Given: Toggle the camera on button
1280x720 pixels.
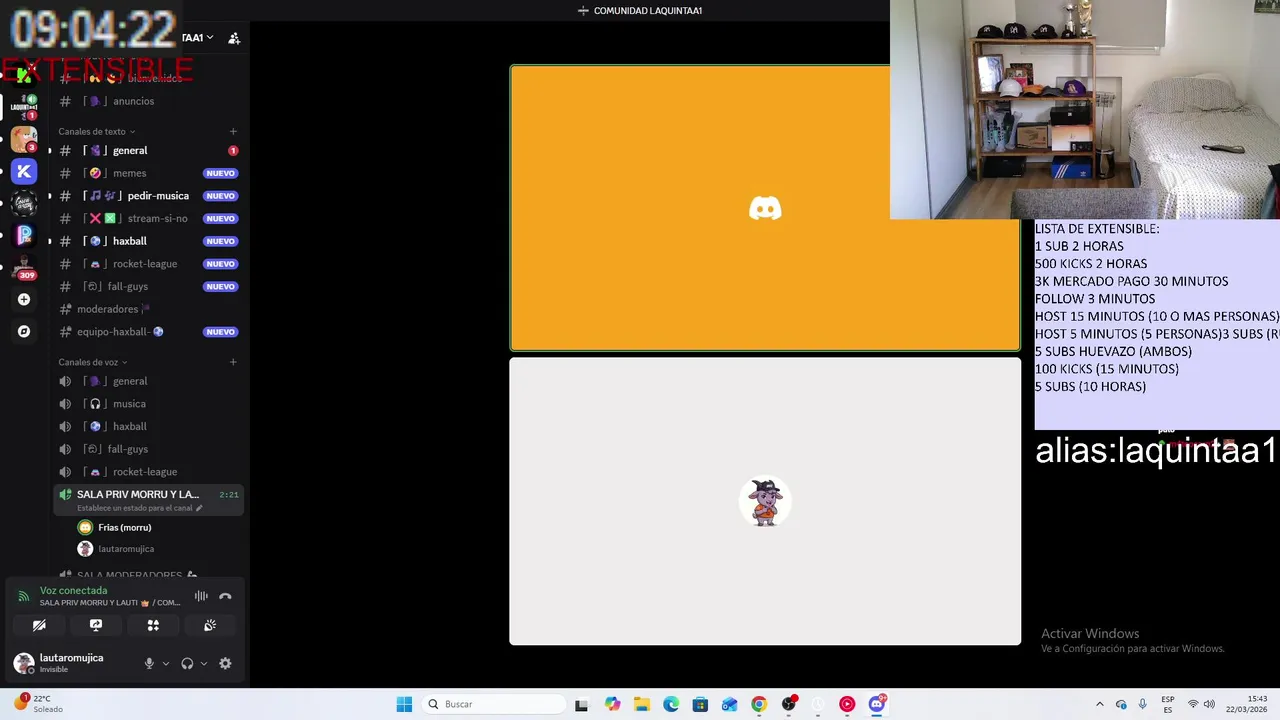Looking at the screenshot, I should (x=39, y=625).
